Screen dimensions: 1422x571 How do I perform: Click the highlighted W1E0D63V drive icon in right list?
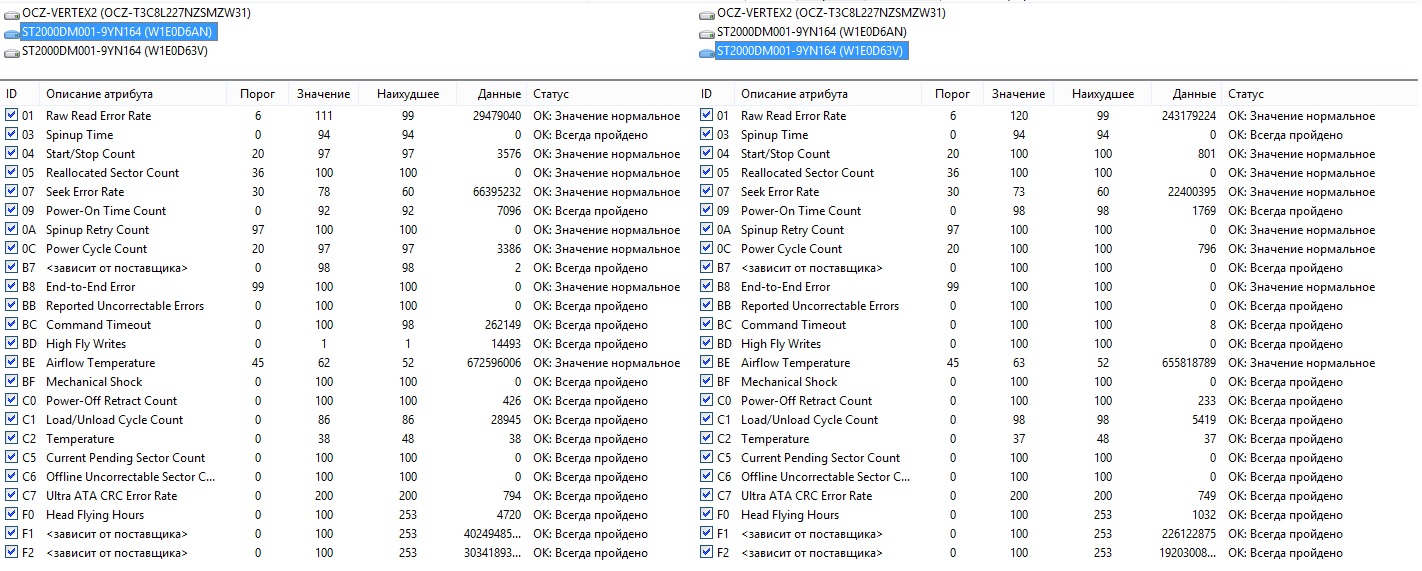click(x=707, y=51)
